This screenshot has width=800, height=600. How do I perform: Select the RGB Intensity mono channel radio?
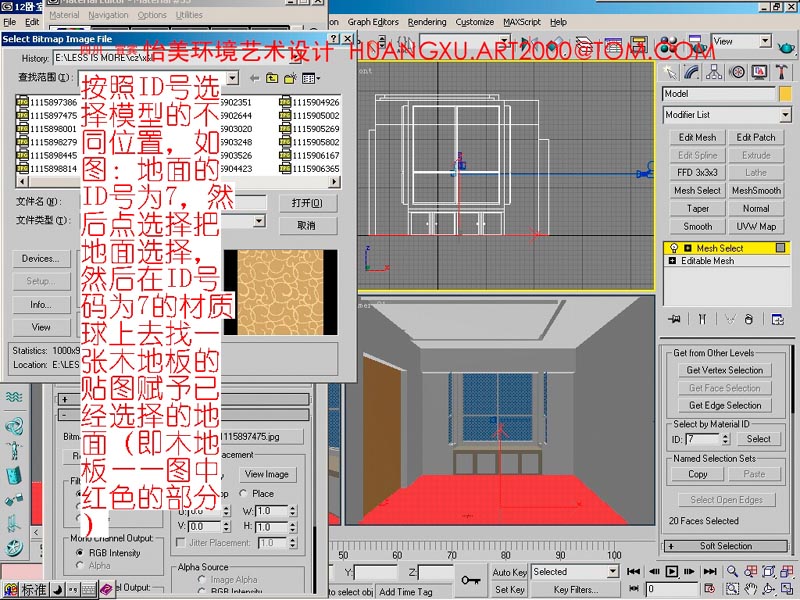click(80, 553)
